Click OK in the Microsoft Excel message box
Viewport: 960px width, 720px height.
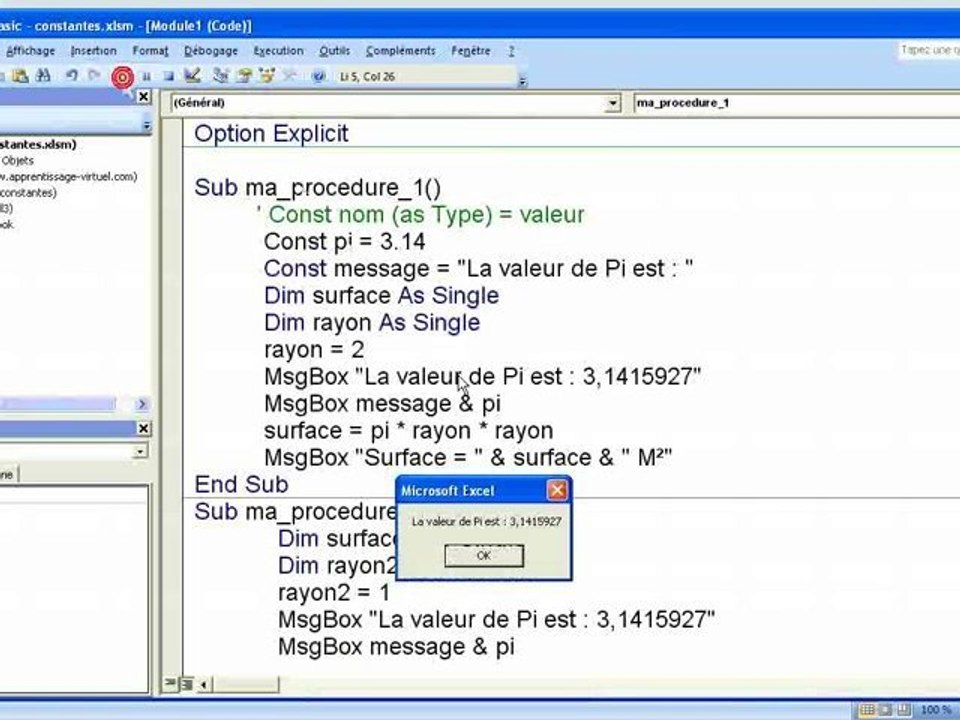pos(484,556)
